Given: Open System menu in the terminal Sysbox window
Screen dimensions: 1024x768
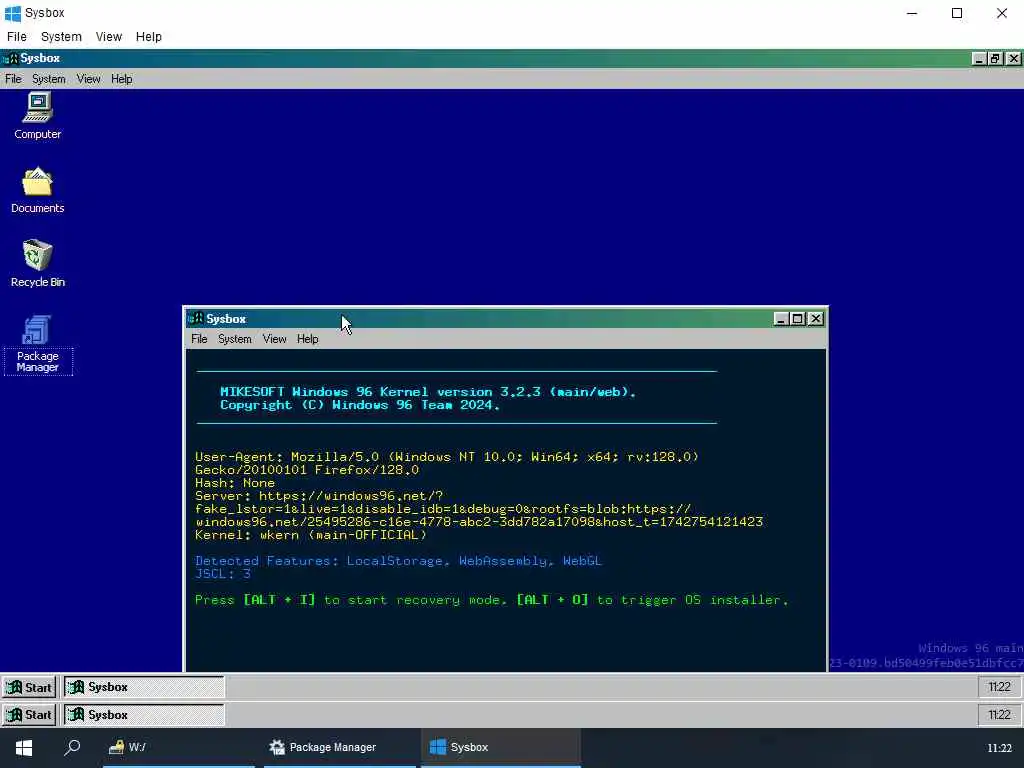Looking at the screenshot, I should 234,339.
